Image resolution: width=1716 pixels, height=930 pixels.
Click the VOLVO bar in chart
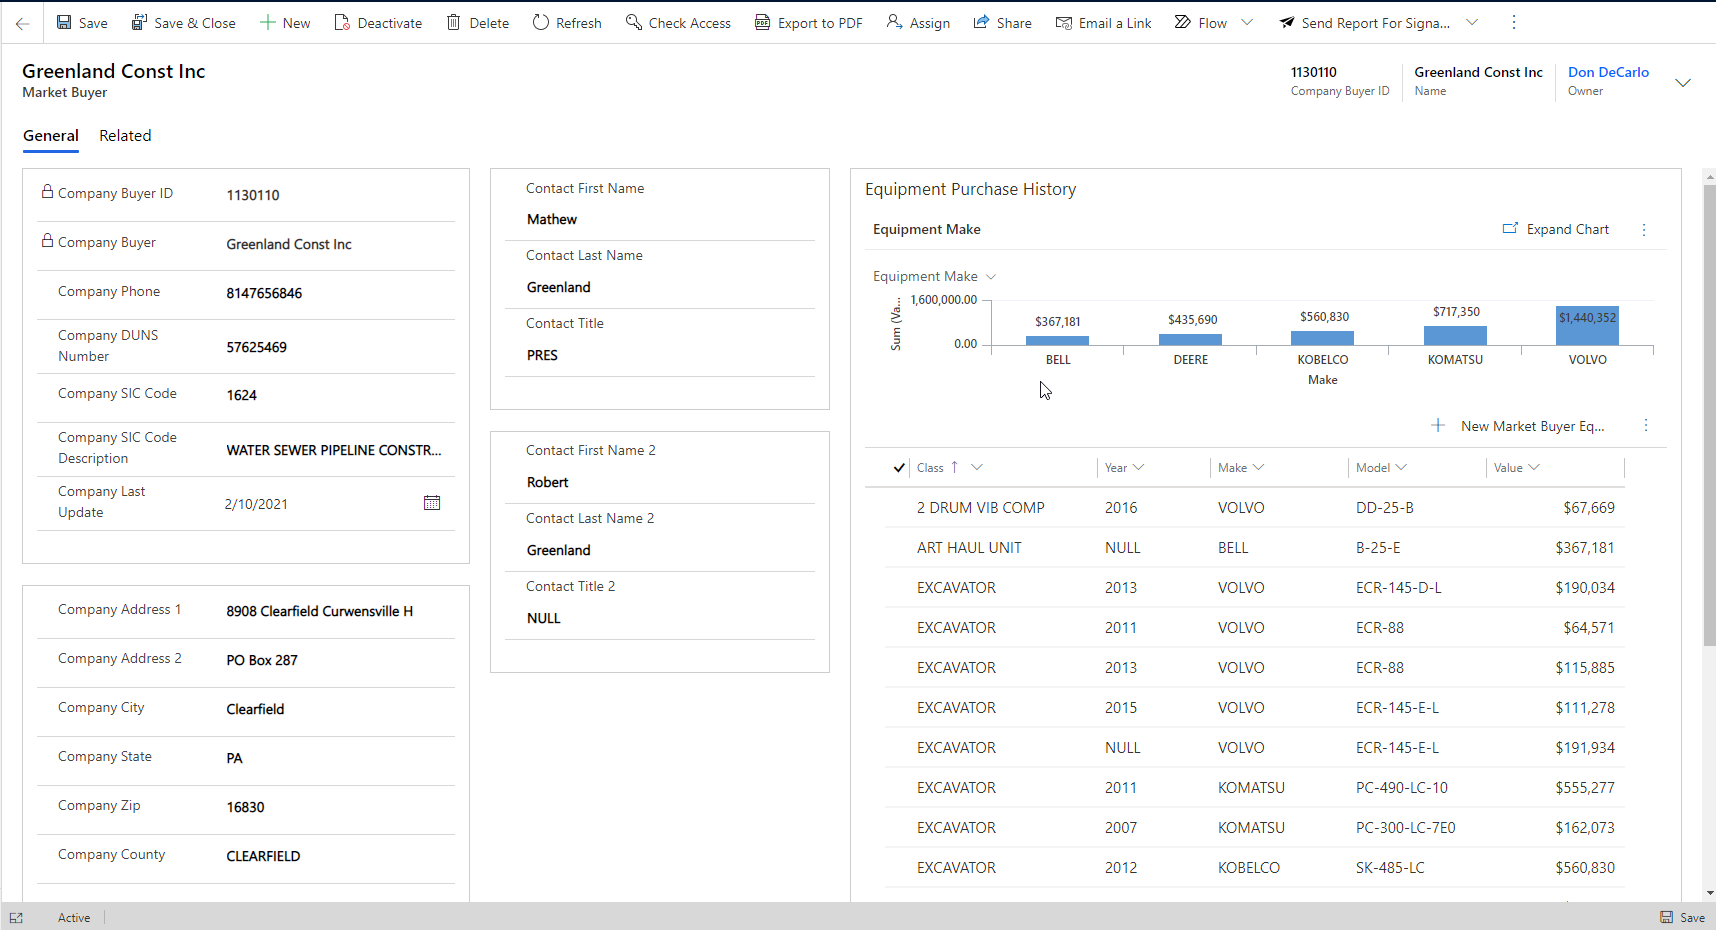(x=1587, y=326)
